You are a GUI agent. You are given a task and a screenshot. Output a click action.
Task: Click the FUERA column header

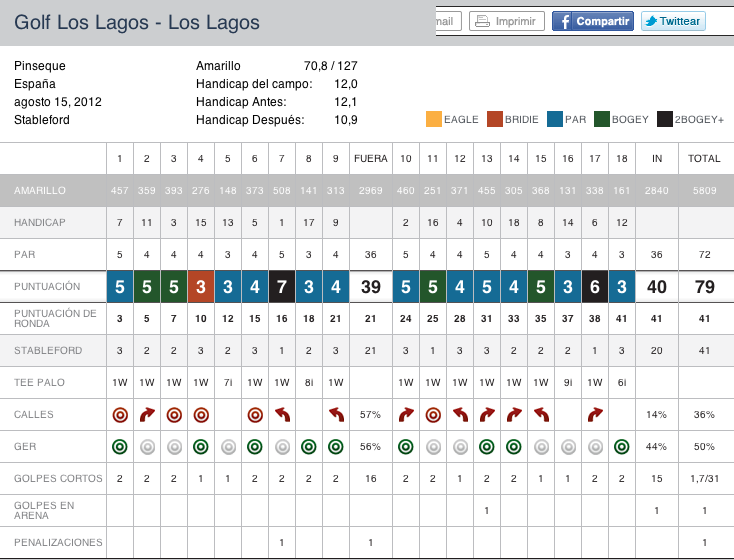tap(371, 159)
